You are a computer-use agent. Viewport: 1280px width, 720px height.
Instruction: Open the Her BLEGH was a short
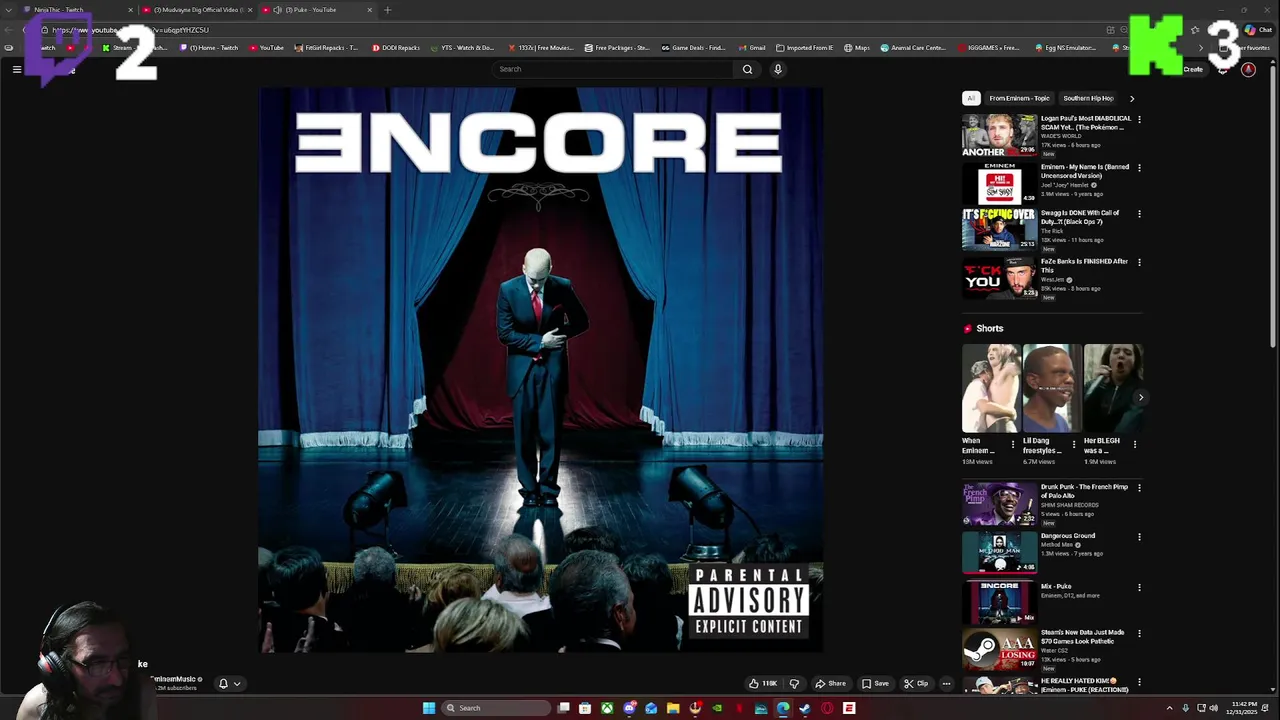[1113, 388]
